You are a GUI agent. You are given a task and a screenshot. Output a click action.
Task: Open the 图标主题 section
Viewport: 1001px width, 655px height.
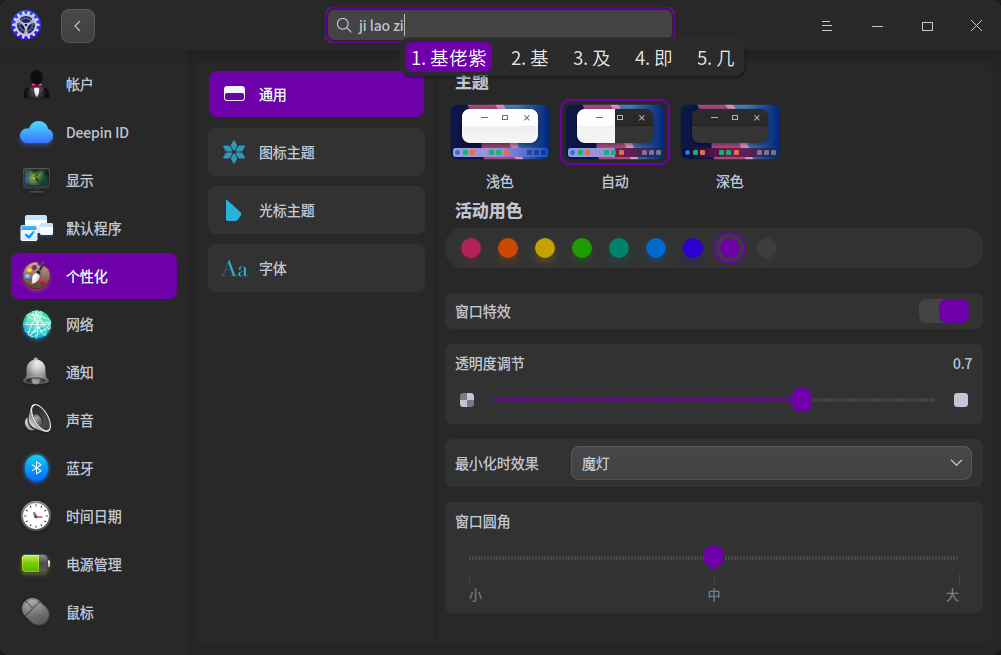point(317,152)
